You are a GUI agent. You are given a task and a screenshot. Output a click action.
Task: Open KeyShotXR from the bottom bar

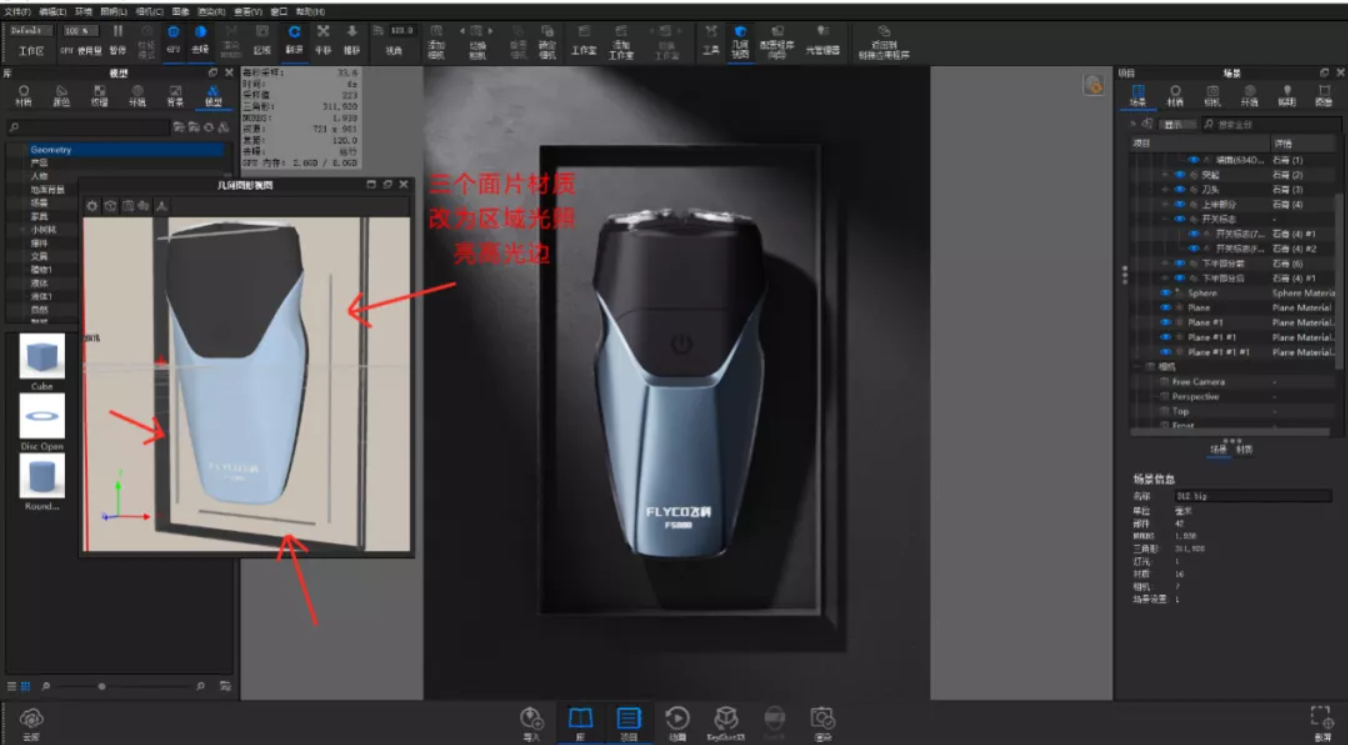pos(726,723)
